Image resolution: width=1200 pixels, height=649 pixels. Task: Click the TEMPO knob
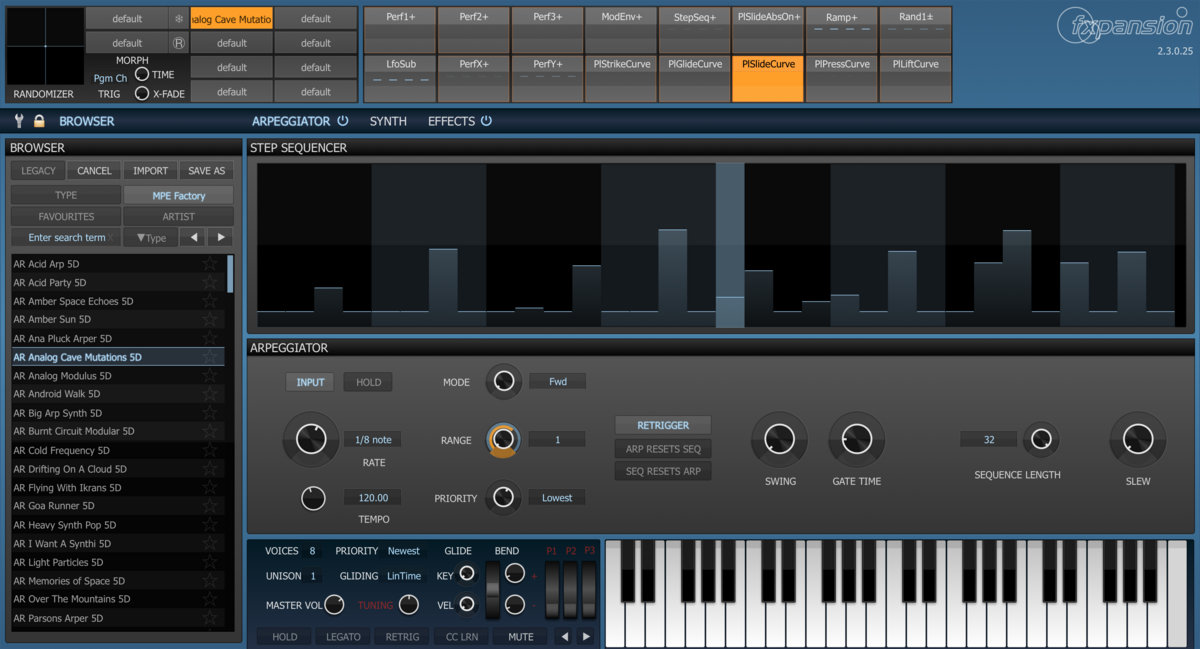[x=313, y=498]
